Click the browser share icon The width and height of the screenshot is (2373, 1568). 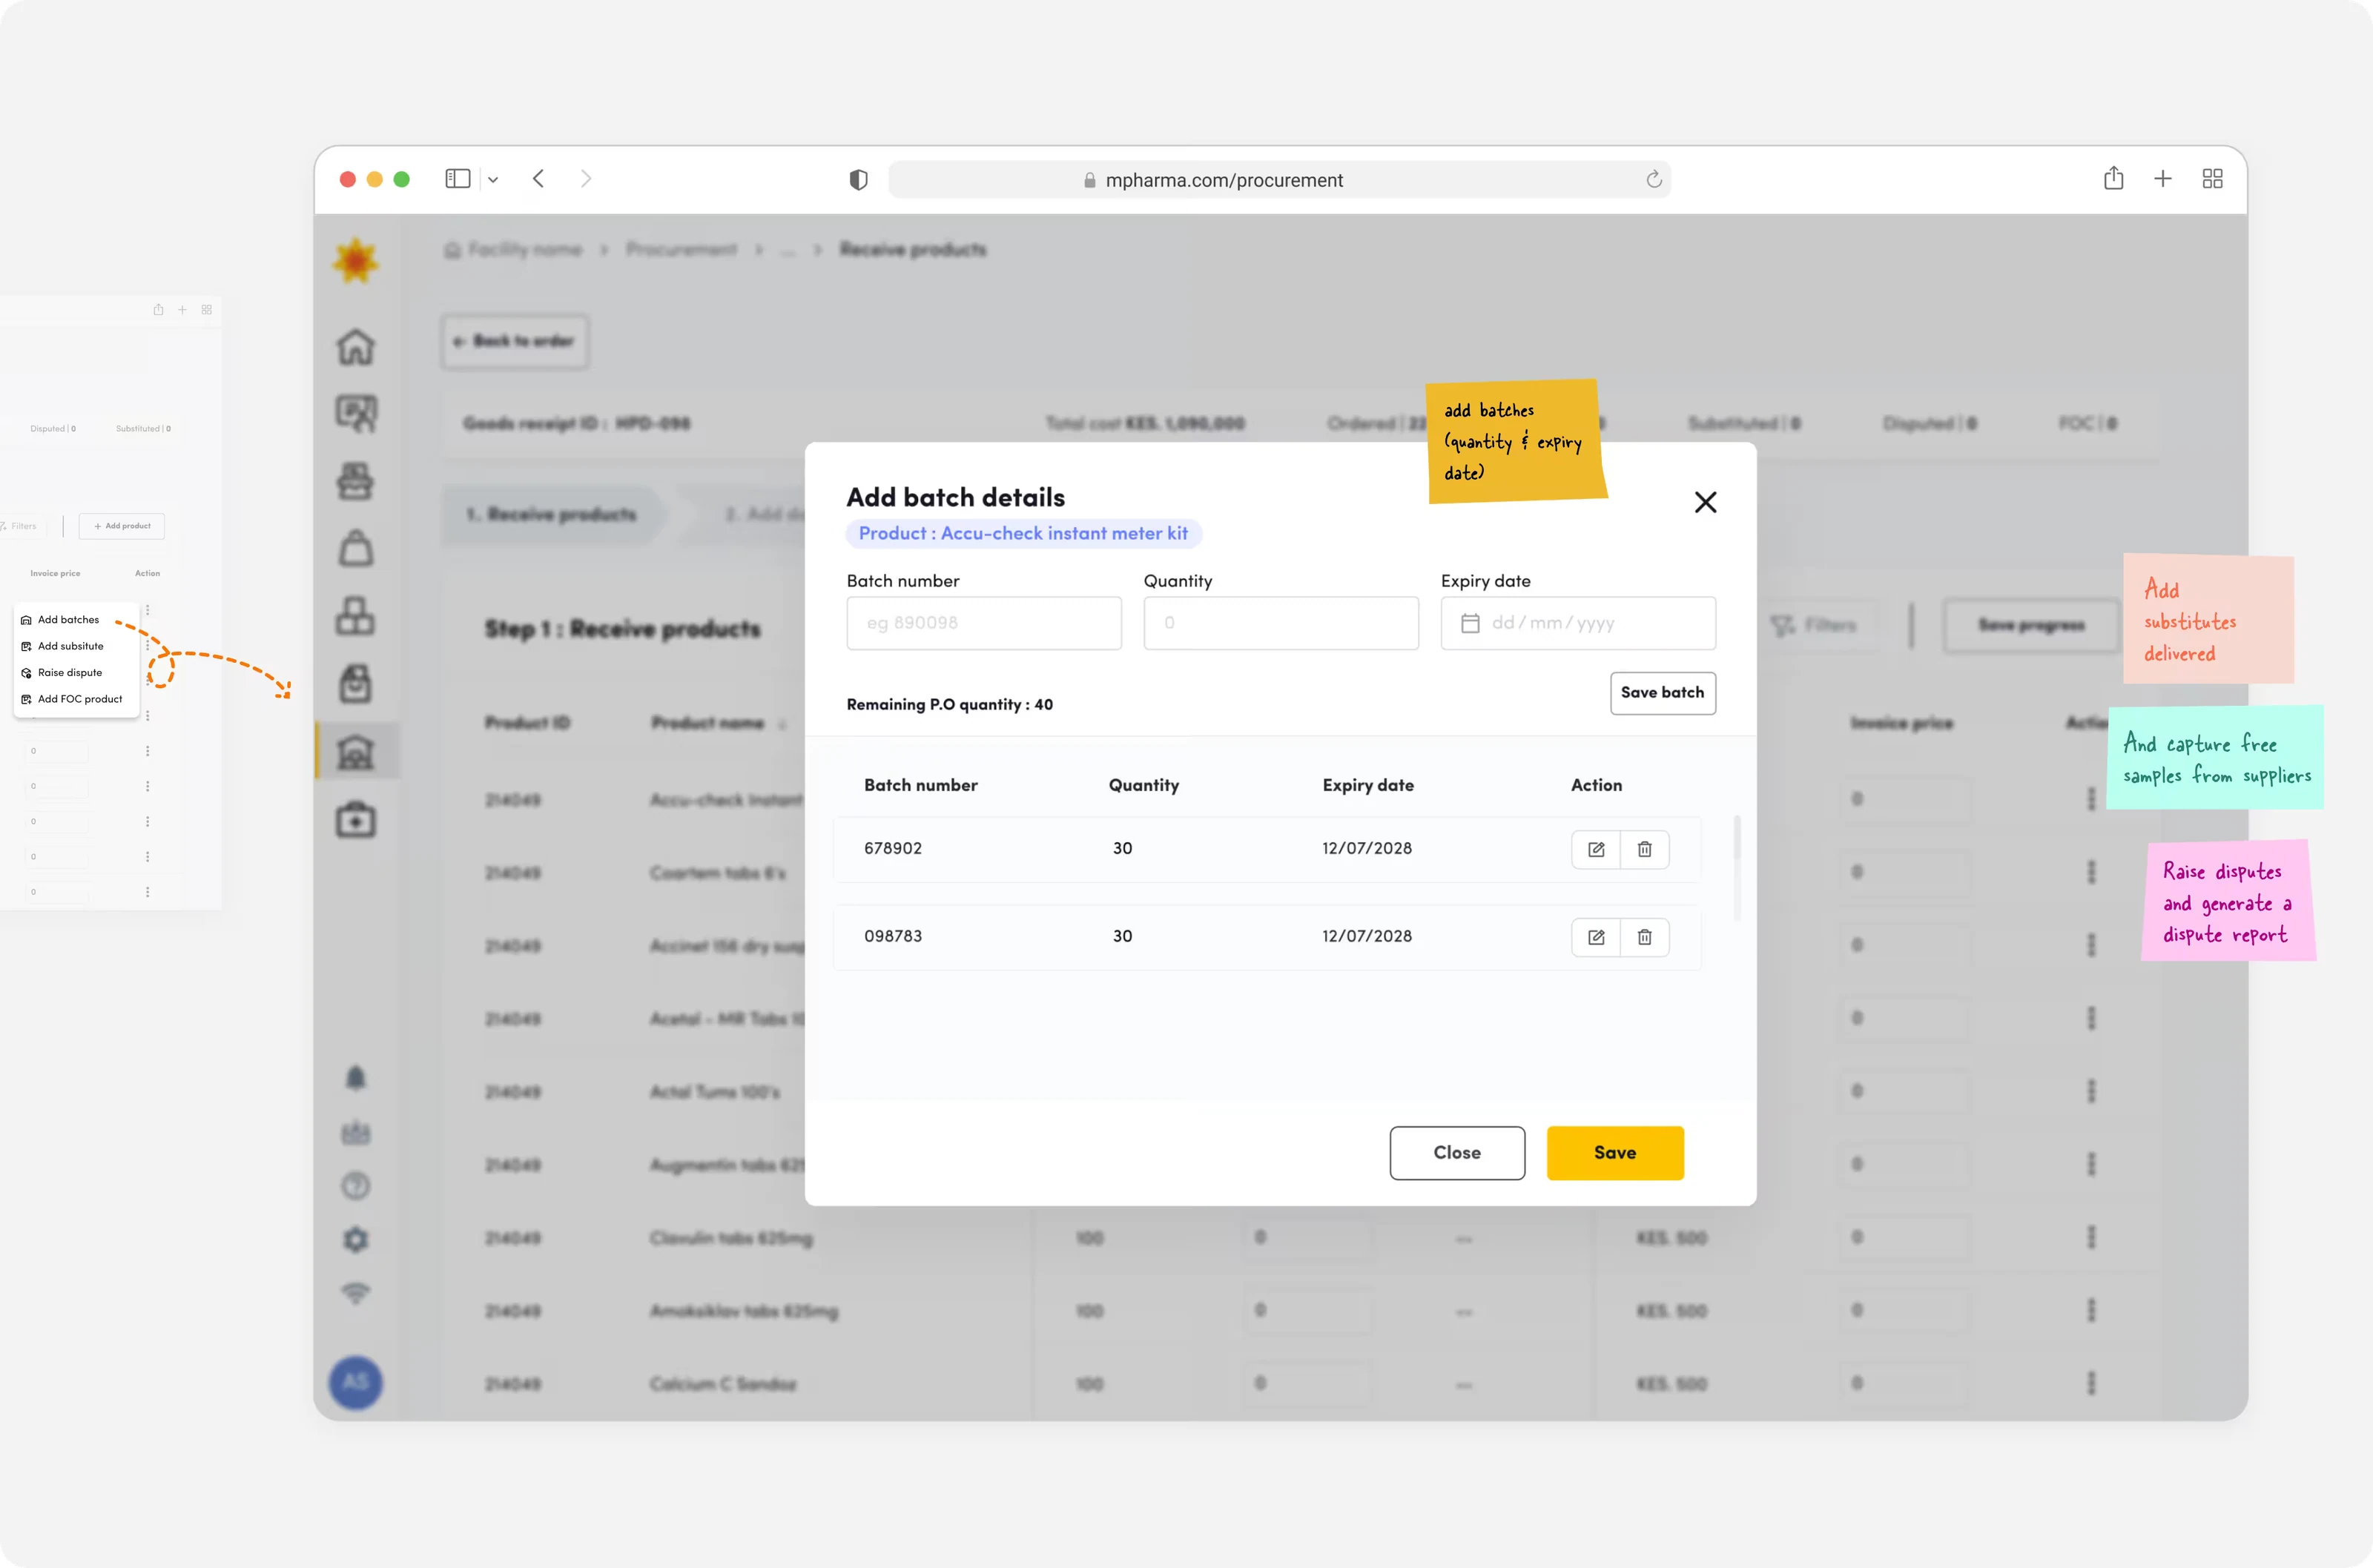tap(2113, 178)
